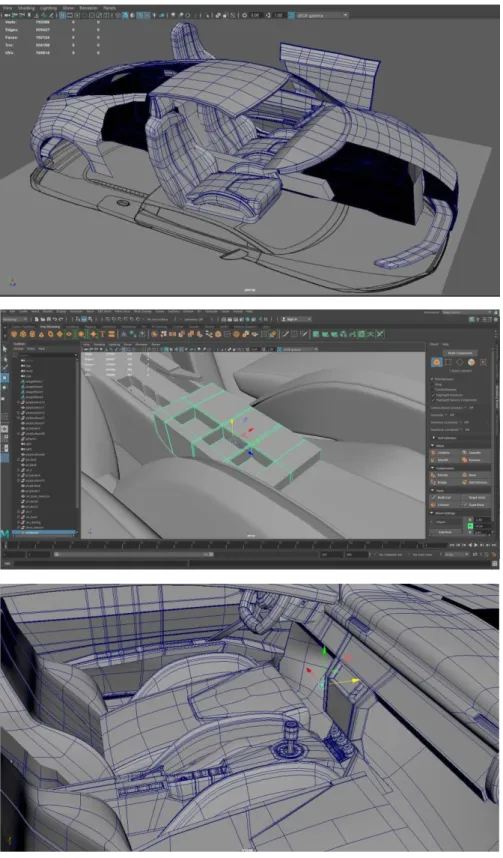
Task: Click the Multi-Cut knife icon on the shelf
Action: pyautogui.click(x=285, y=334)
